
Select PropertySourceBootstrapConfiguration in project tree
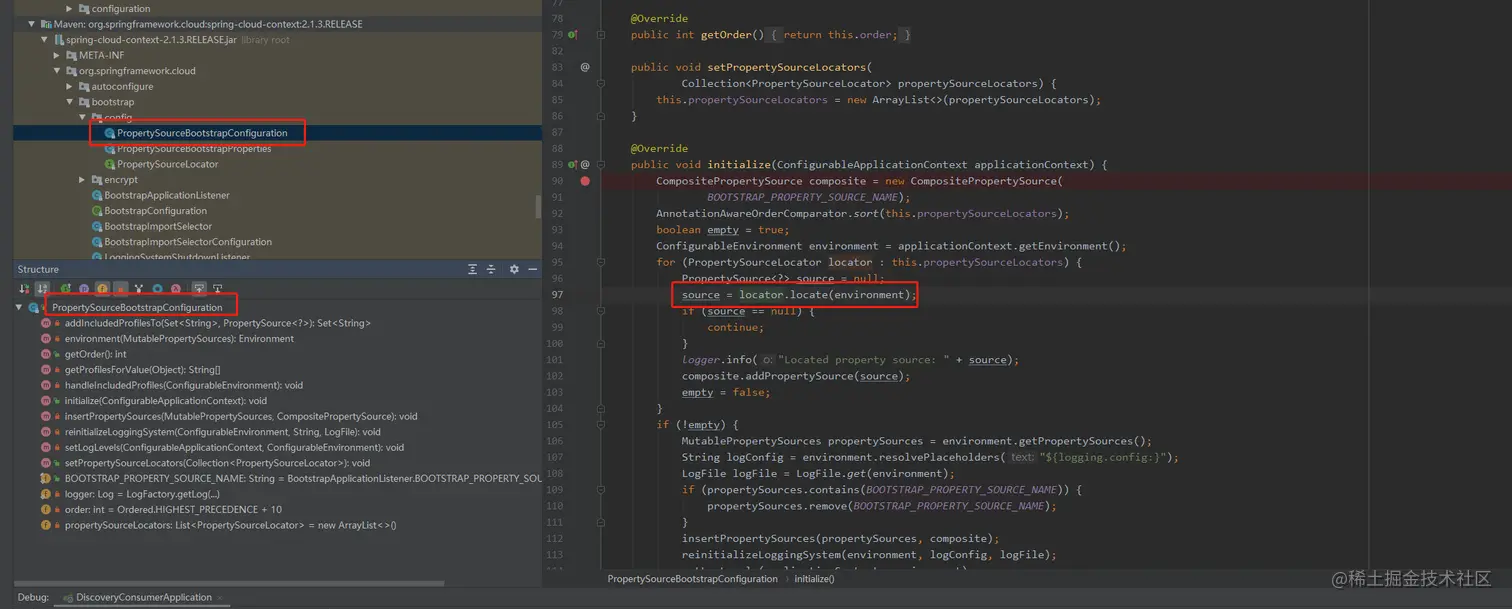[202, 133]
